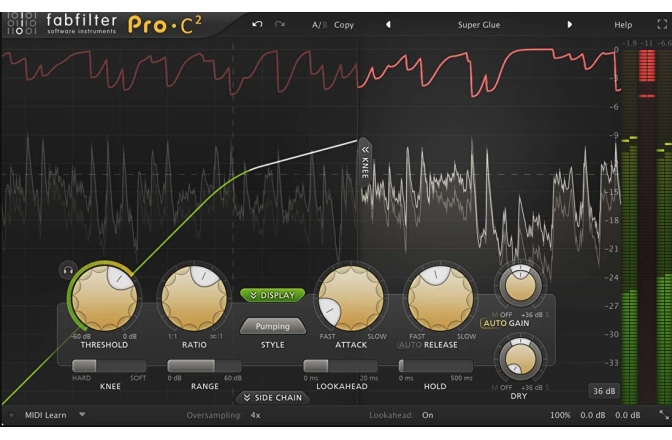Click the resize interface arrows icon
Viewport: 672px width, 440px height.
coord(664,415)
